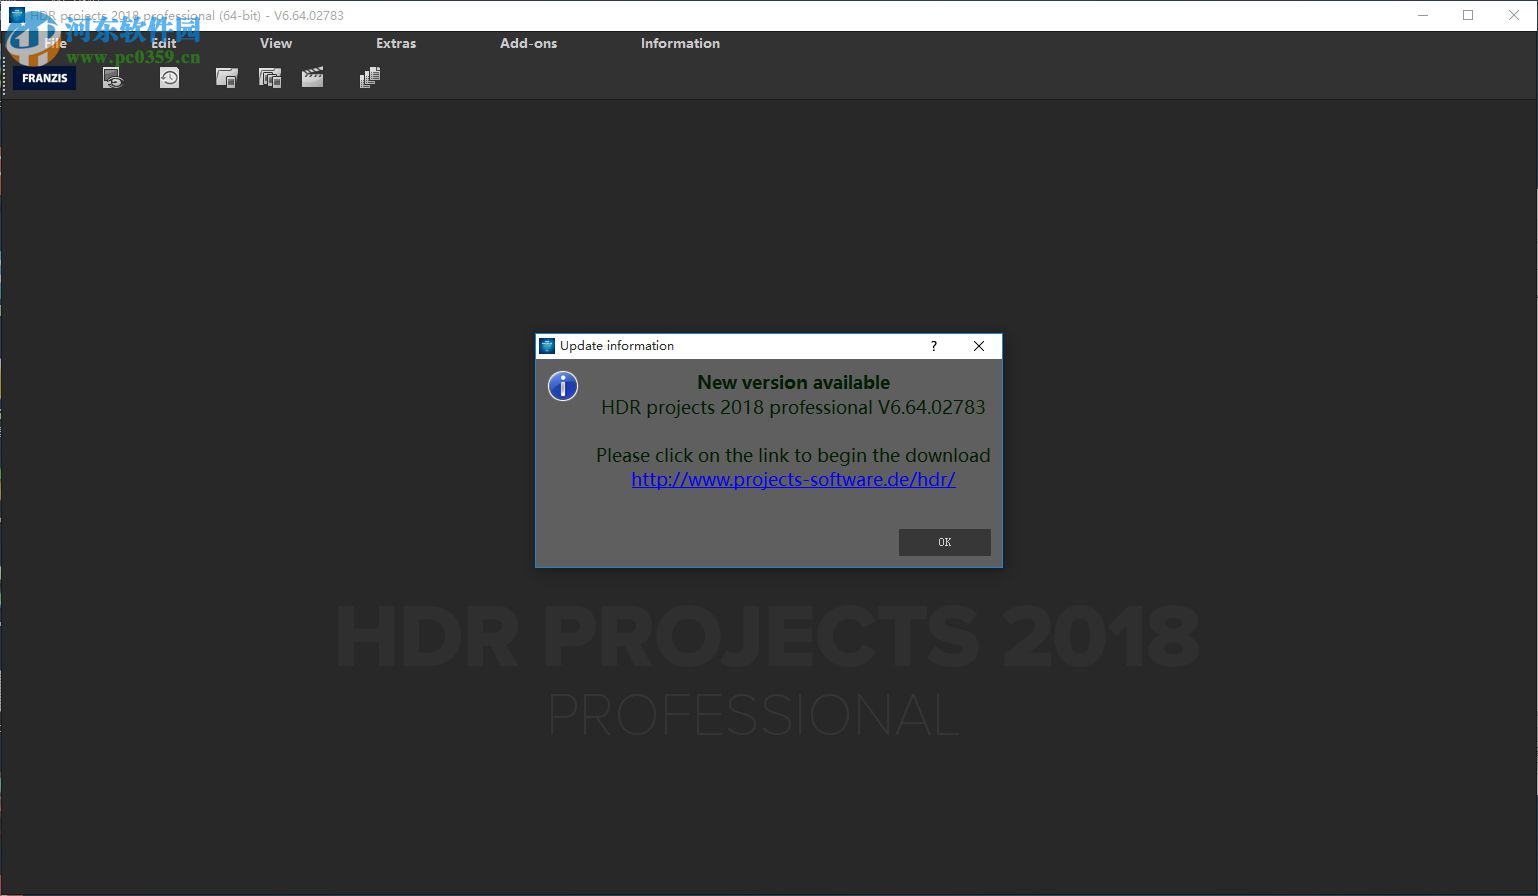The height and width of the screenshot is (896, 1538).
Task: Click the film clapperboard toolbar icon
Action: (312, 77)
